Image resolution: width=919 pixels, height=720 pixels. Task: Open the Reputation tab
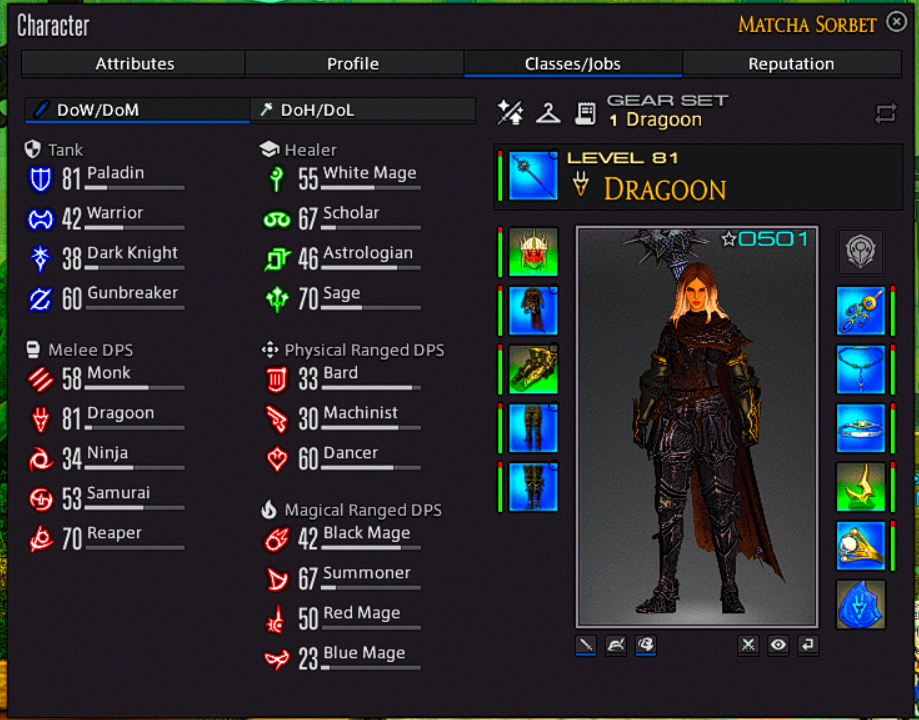click(x=791, y=63)
